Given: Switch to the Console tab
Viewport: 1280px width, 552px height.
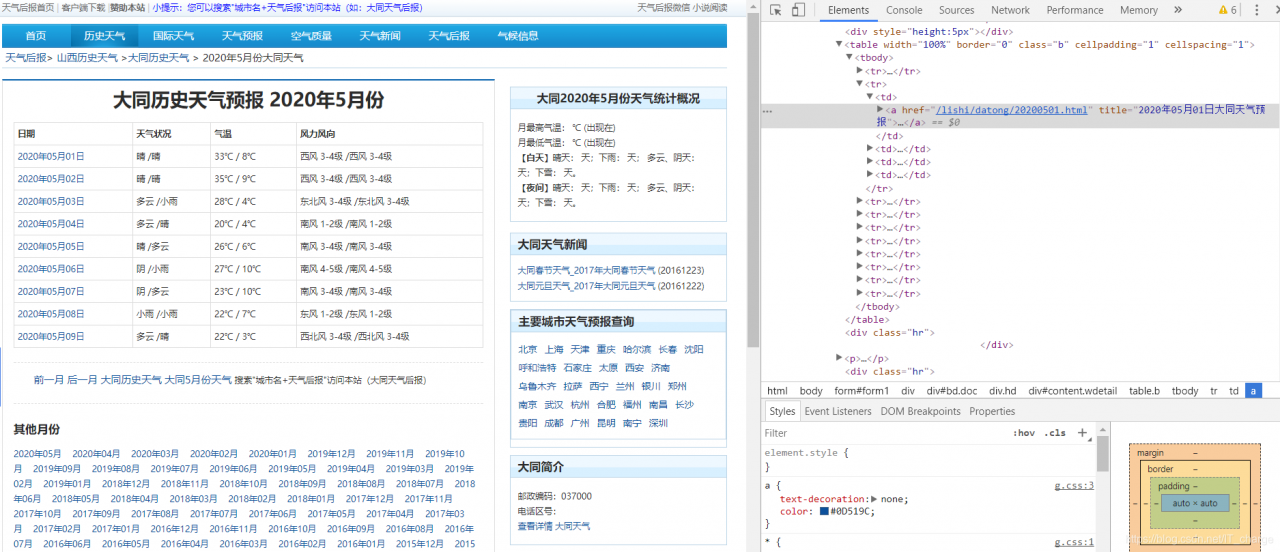Looking at the screenshot, I should click(904, 10).
